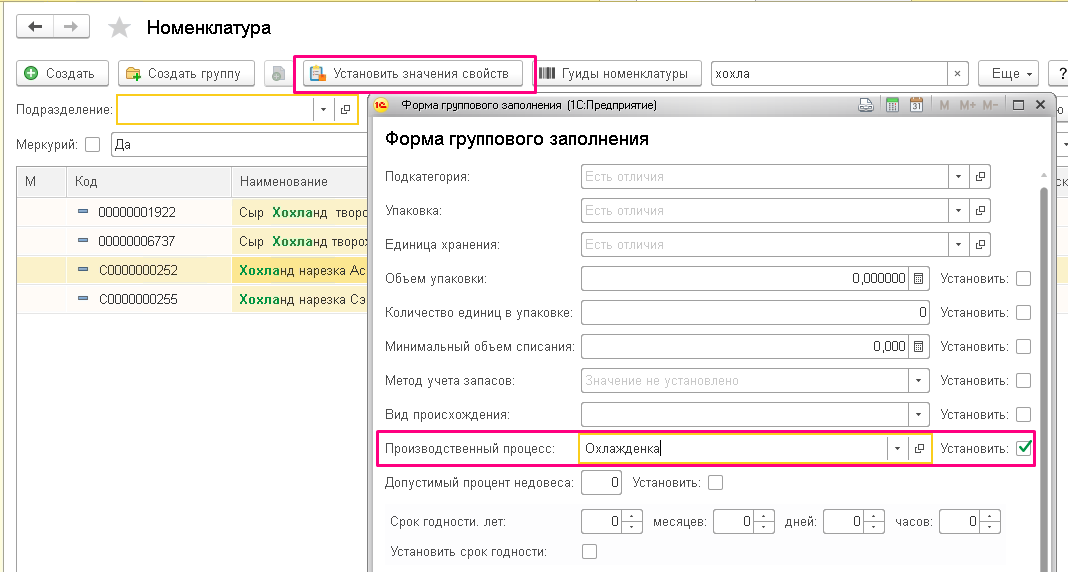Viewport: 1068px width, 572px height.
Task: Expand the Упаковка dropdown
Action: (958, 210)
